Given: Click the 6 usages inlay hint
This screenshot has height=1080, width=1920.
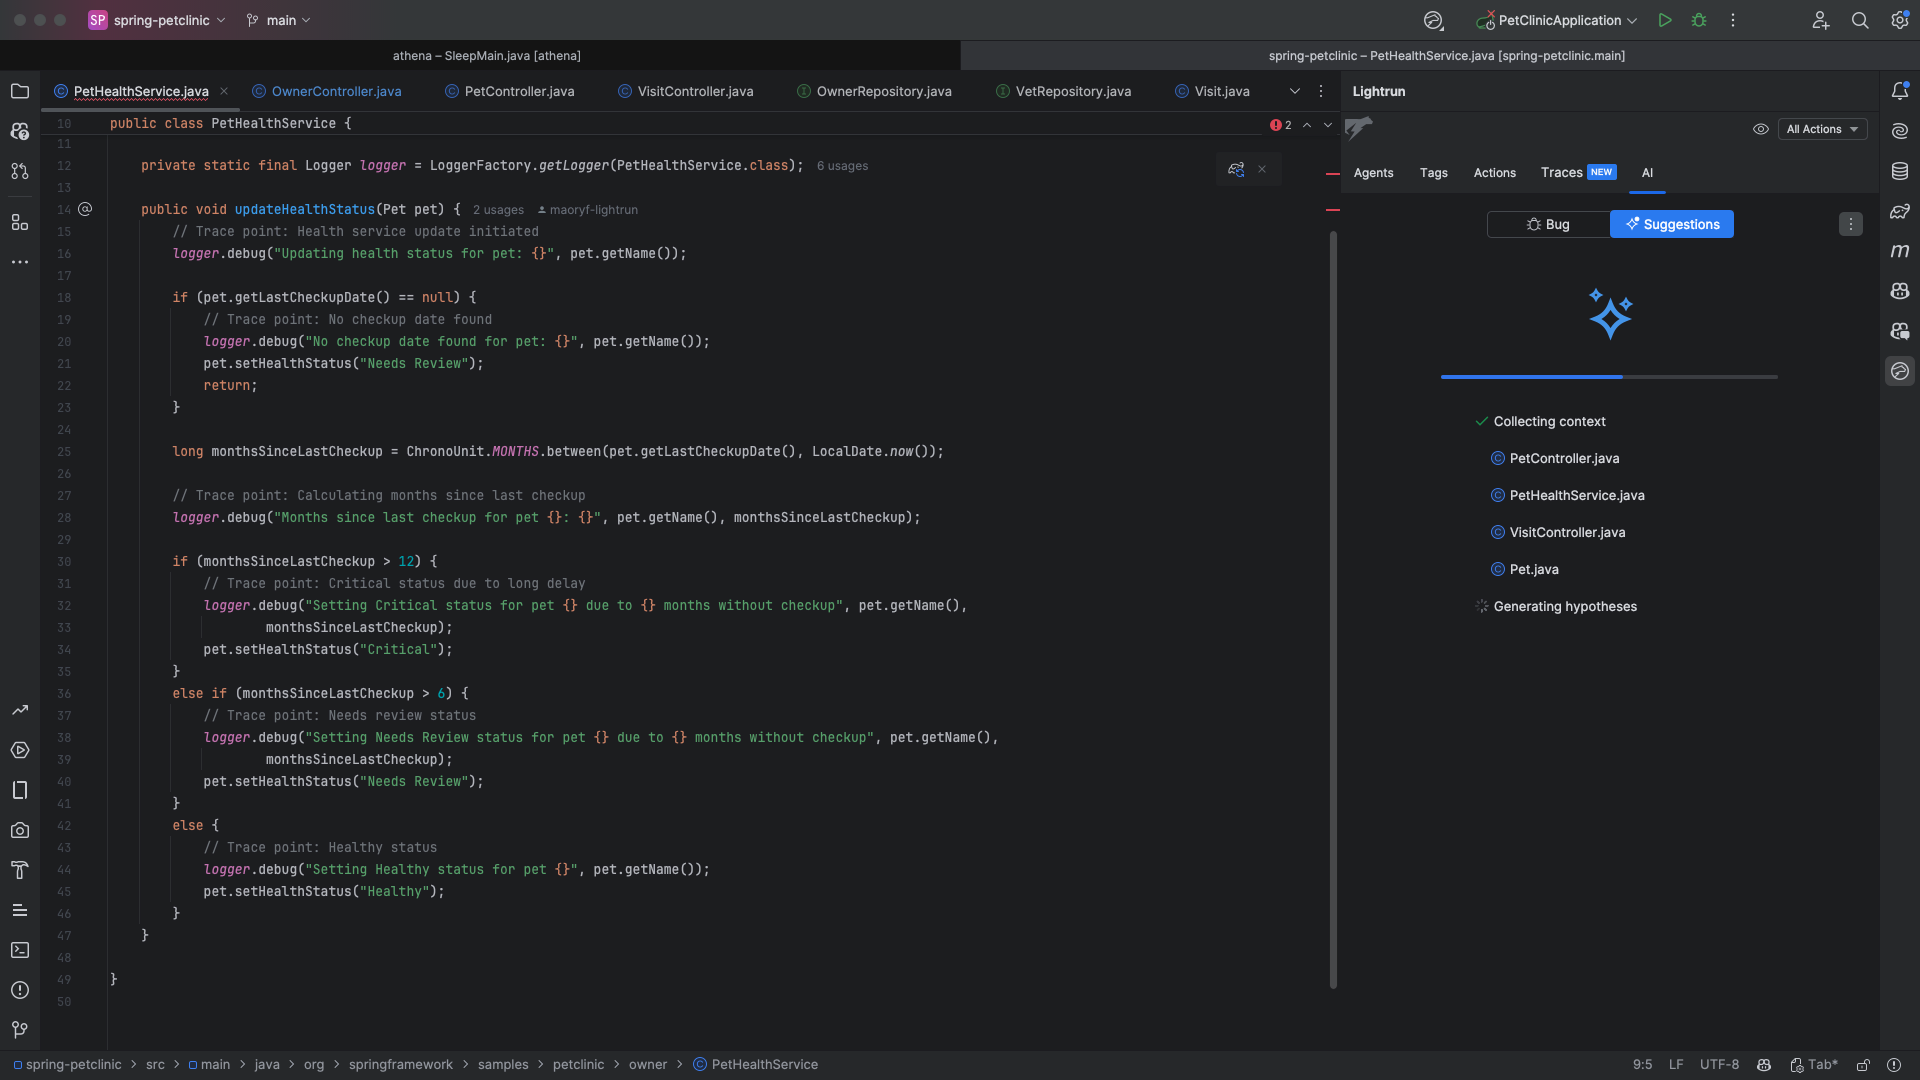Looking at the screenshot, I should (842, 166).
